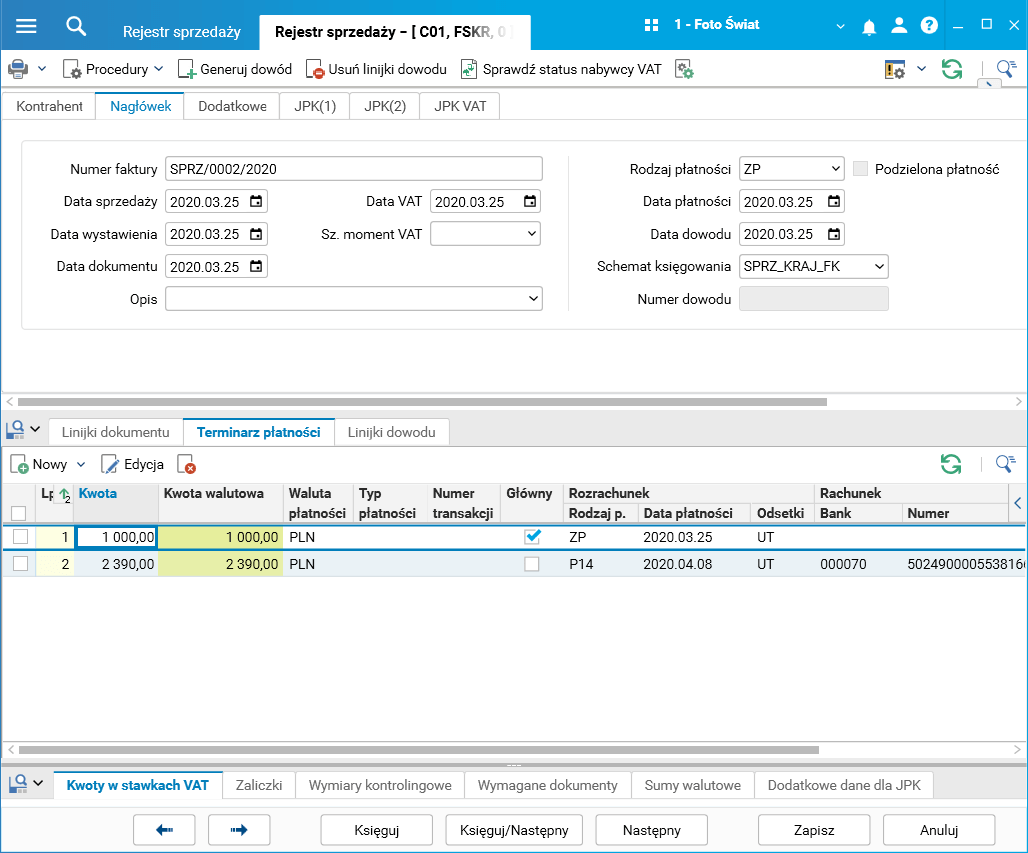Viewport: 1028px width, 853px height.
Task: Toggle the select-all checkbox in grid header
Action: coord(18,513)
